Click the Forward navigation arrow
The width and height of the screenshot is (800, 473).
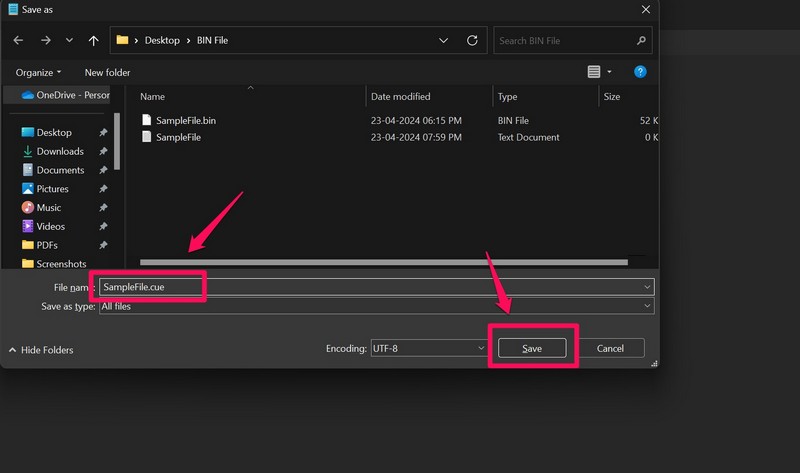tap(45, 41)
